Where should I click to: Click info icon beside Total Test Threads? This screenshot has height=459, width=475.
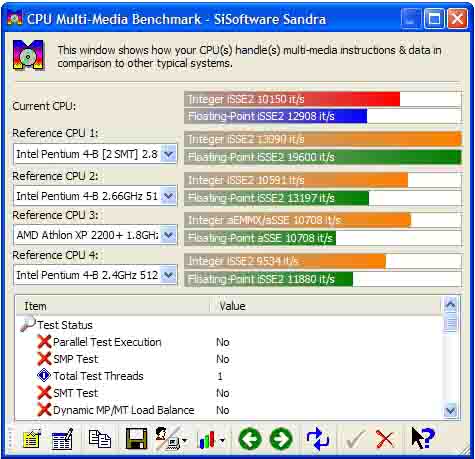44,376
